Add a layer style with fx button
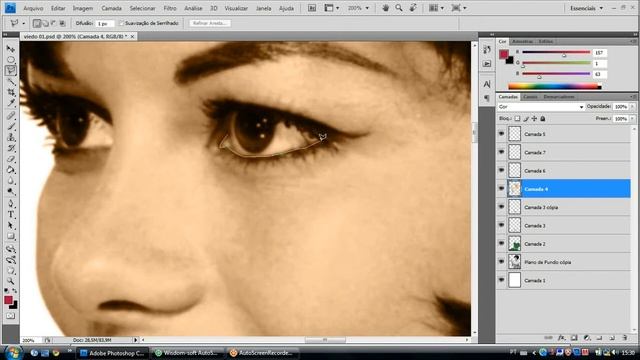Screen dimensions: 640x360 [561, 338]
